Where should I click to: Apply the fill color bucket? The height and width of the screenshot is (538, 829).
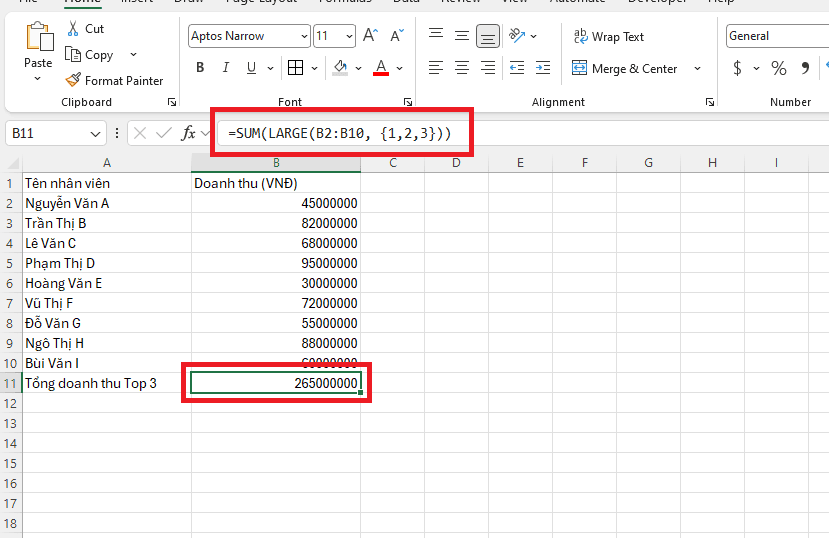tap(340, 68)
